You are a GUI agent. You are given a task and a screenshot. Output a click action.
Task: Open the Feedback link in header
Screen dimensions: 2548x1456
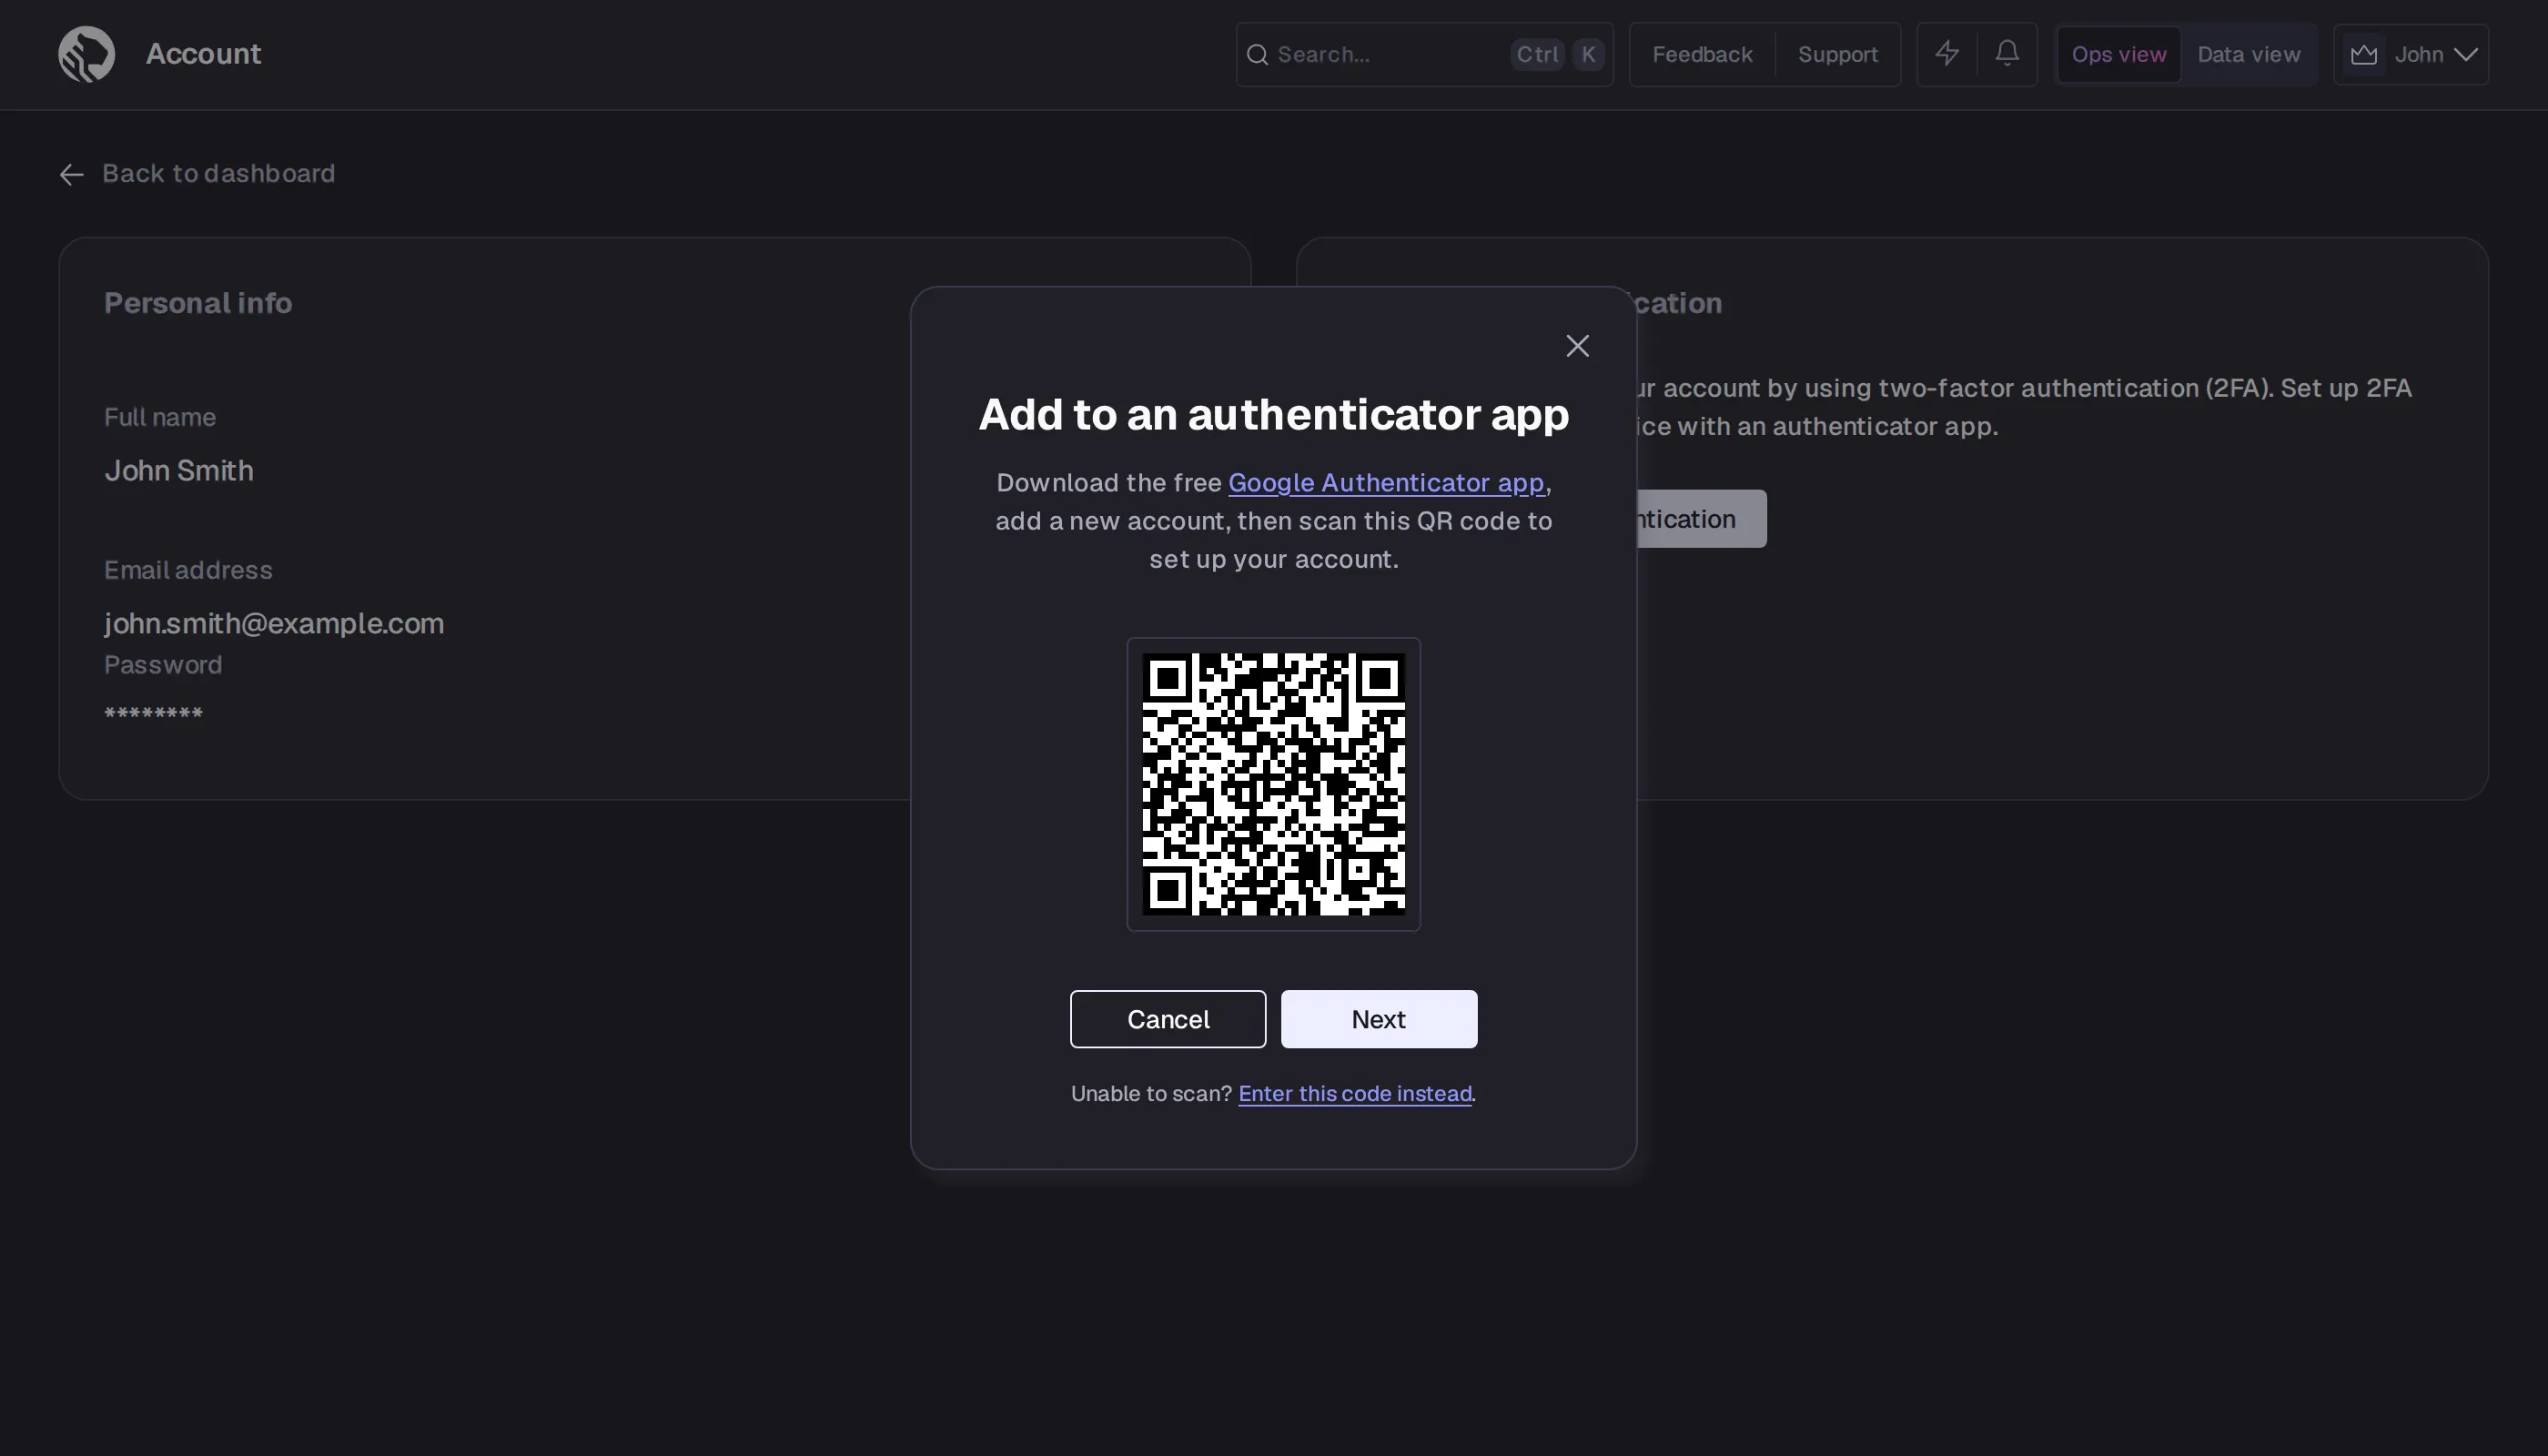pos(1702,54)
